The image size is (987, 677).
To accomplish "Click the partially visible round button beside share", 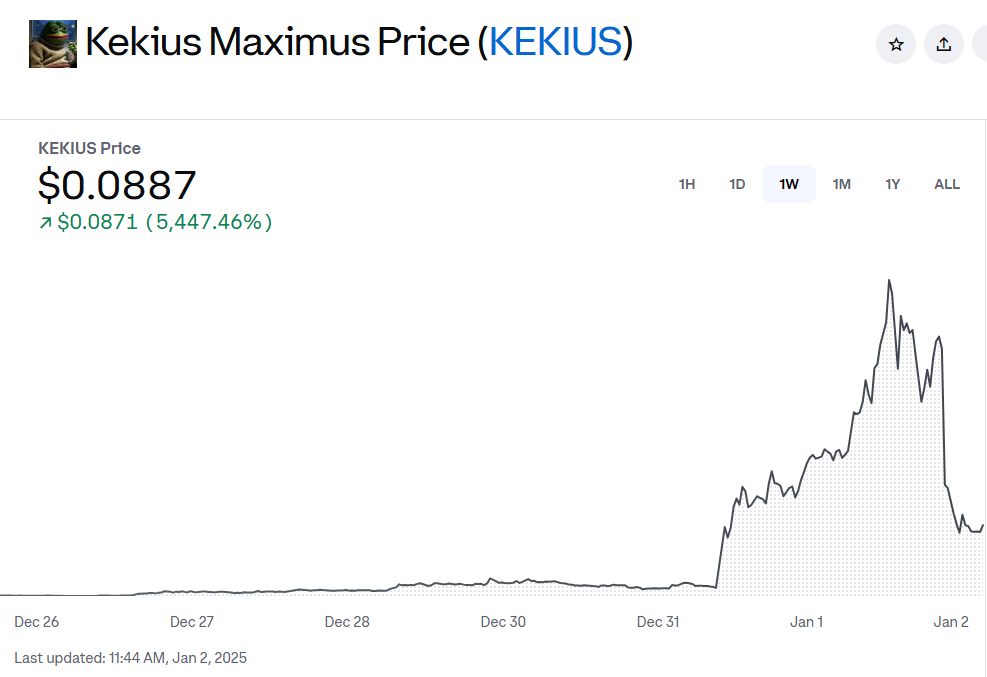I will pyautogui.click(x=980, y=44).
